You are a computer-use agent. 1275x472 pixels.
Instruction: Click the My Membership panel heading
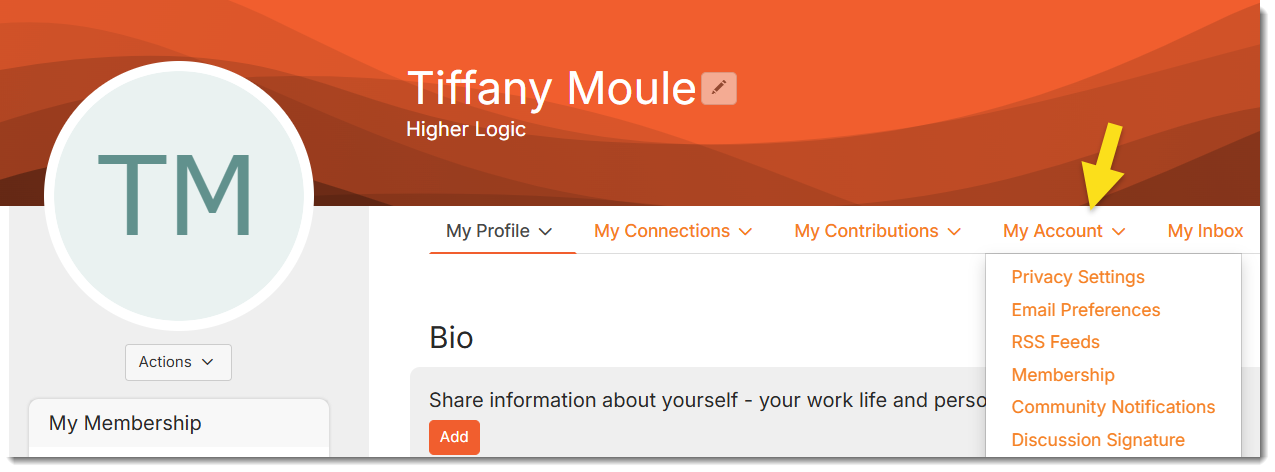point(125,423)
